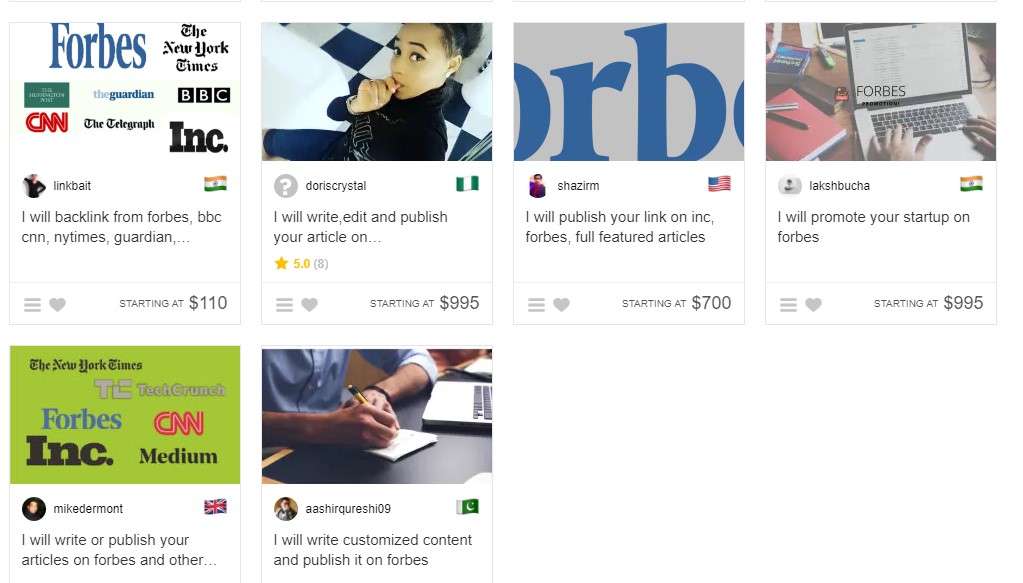The width and height of the screenshot is (1023, 583).
Task: Click the 5.0 star rating on doriscrystal's gig
Action: (301, 263)
